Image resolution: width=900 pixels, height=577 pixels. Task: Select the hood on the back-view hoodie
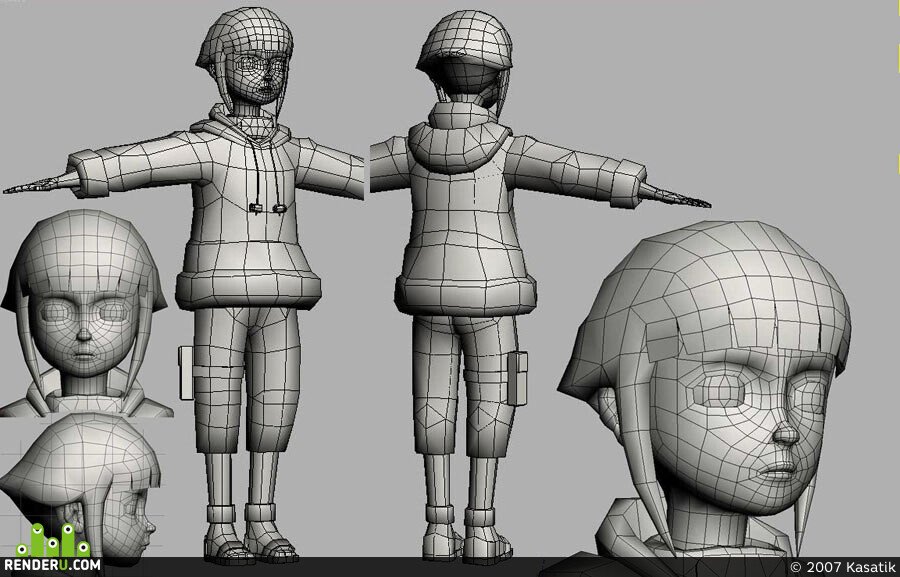click(458, 144)
